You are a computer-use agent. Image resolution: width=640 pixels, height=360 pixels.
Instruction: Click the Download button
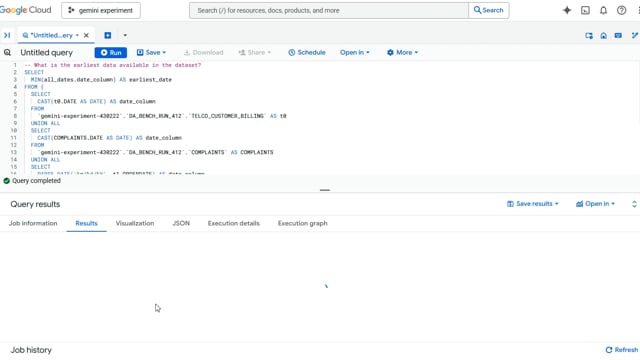pos(203,52)
